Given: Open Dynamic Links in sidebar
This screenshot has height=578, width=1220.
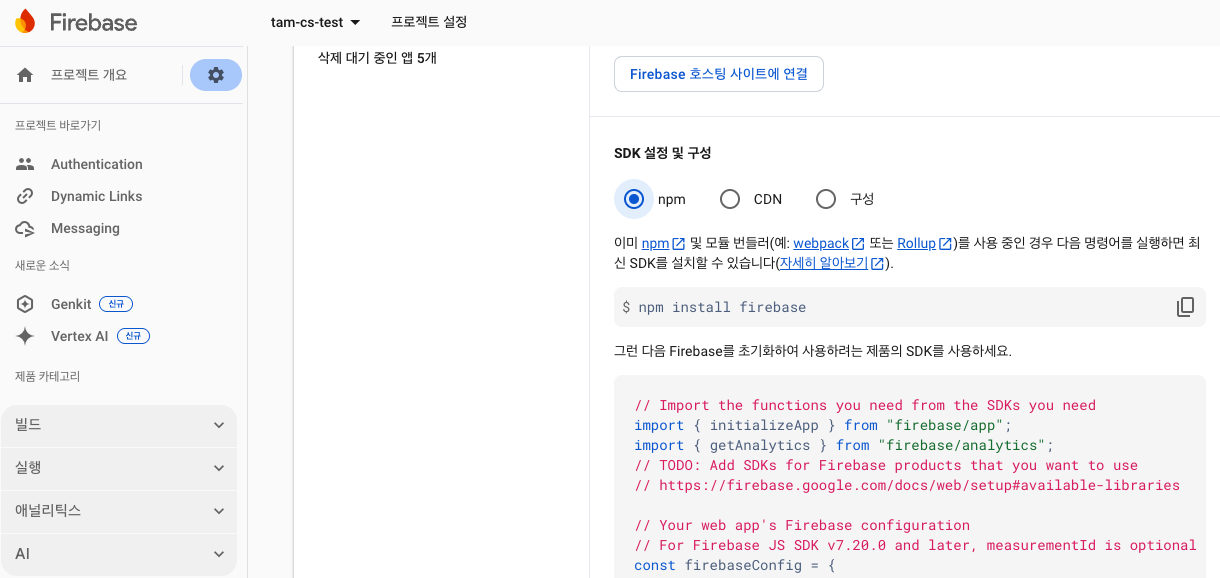Looking at the screenshot, I should [97, 196].
